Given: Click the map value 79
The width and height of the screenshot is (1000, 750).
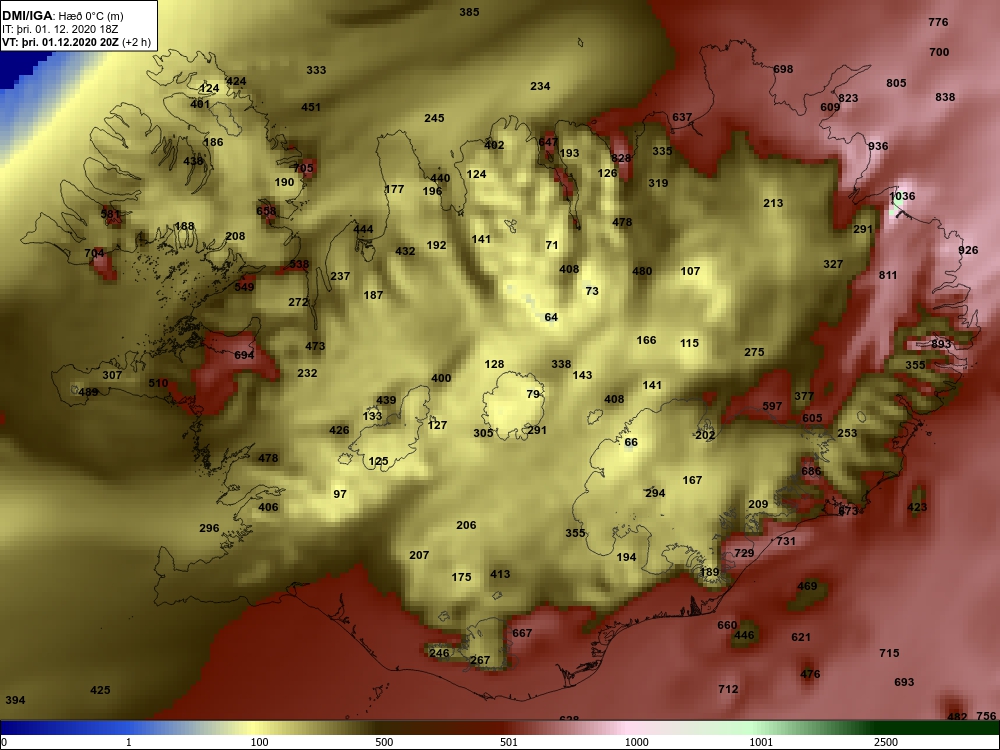Looking at the screenshot, I should pos(534,394).
